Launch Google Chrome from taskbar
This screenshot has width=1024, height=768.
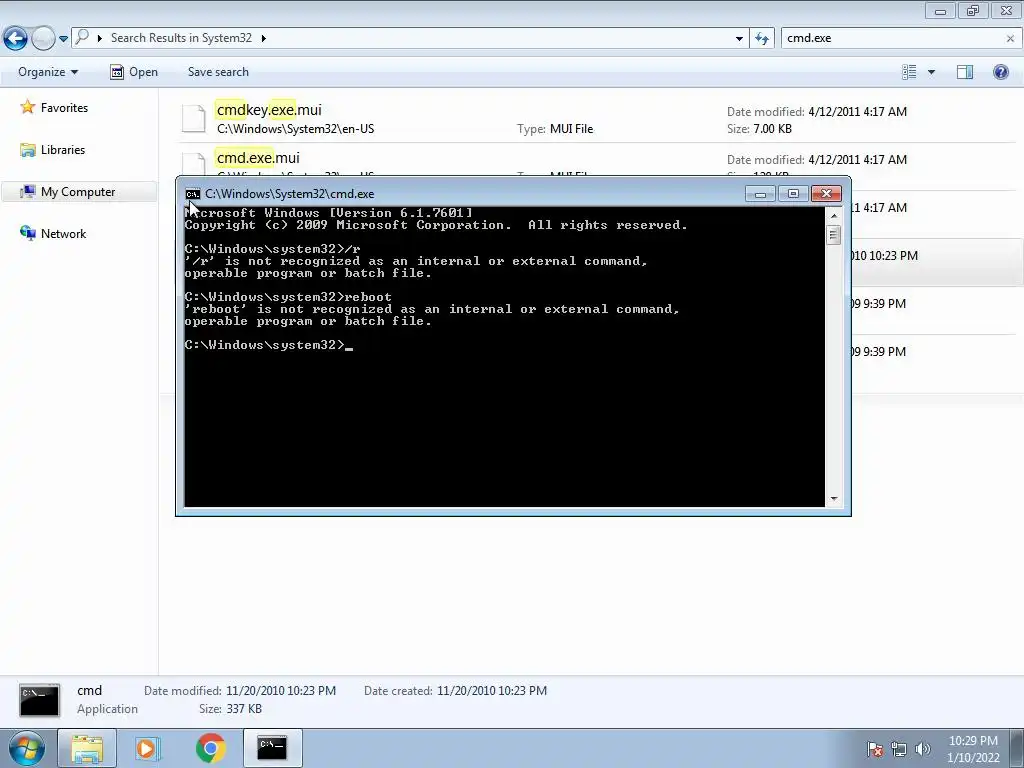[x=210, y=748]
